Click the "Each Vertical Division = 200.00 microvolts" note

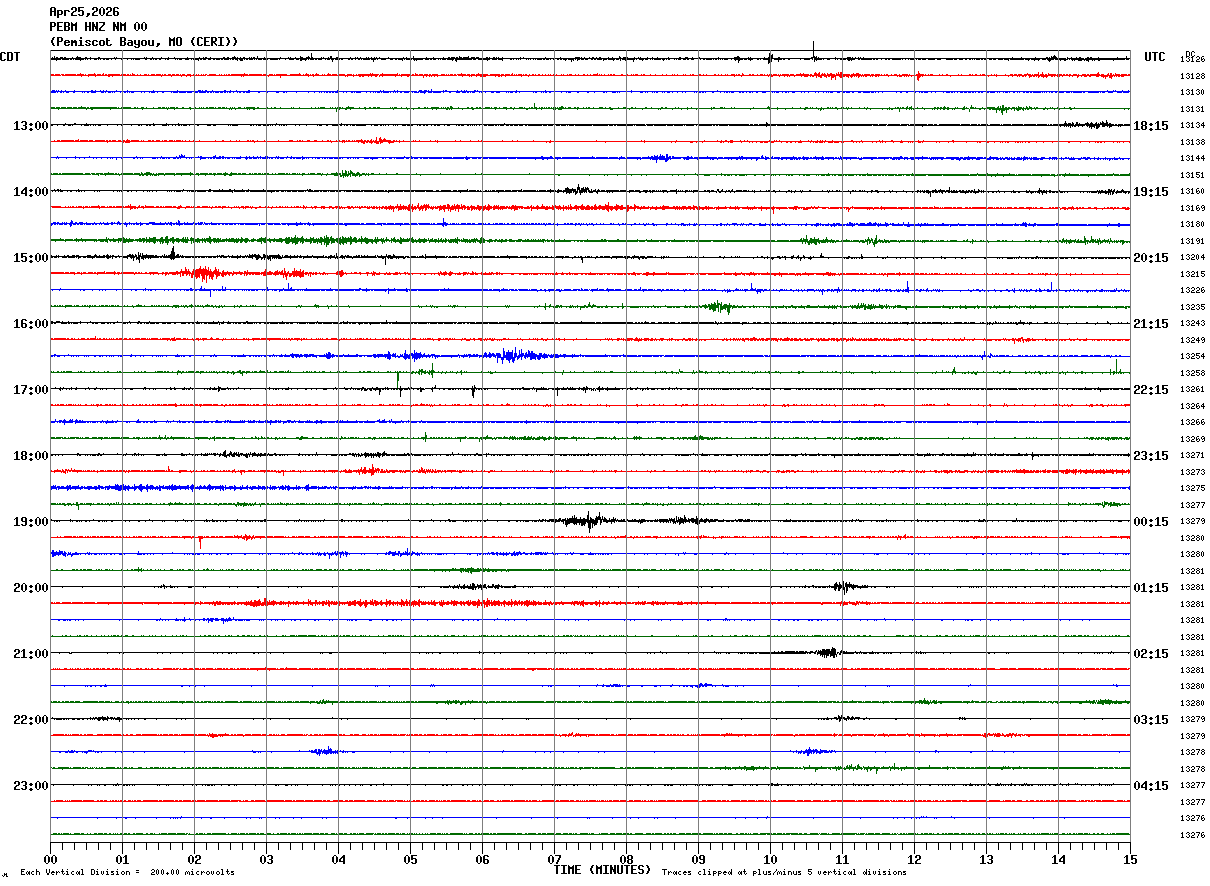(x=127, y=872)
